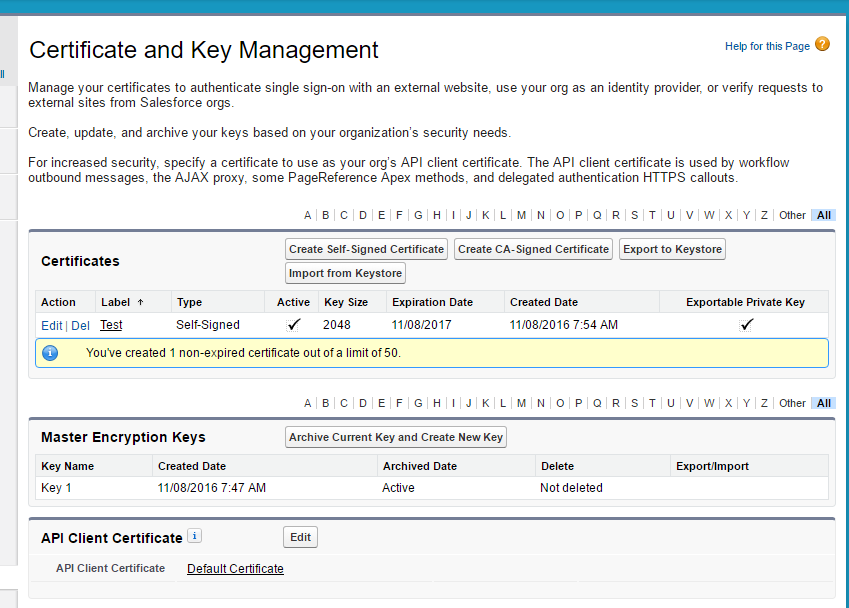Select All filter above Master Encryption Keys

[x=823, y=403]
